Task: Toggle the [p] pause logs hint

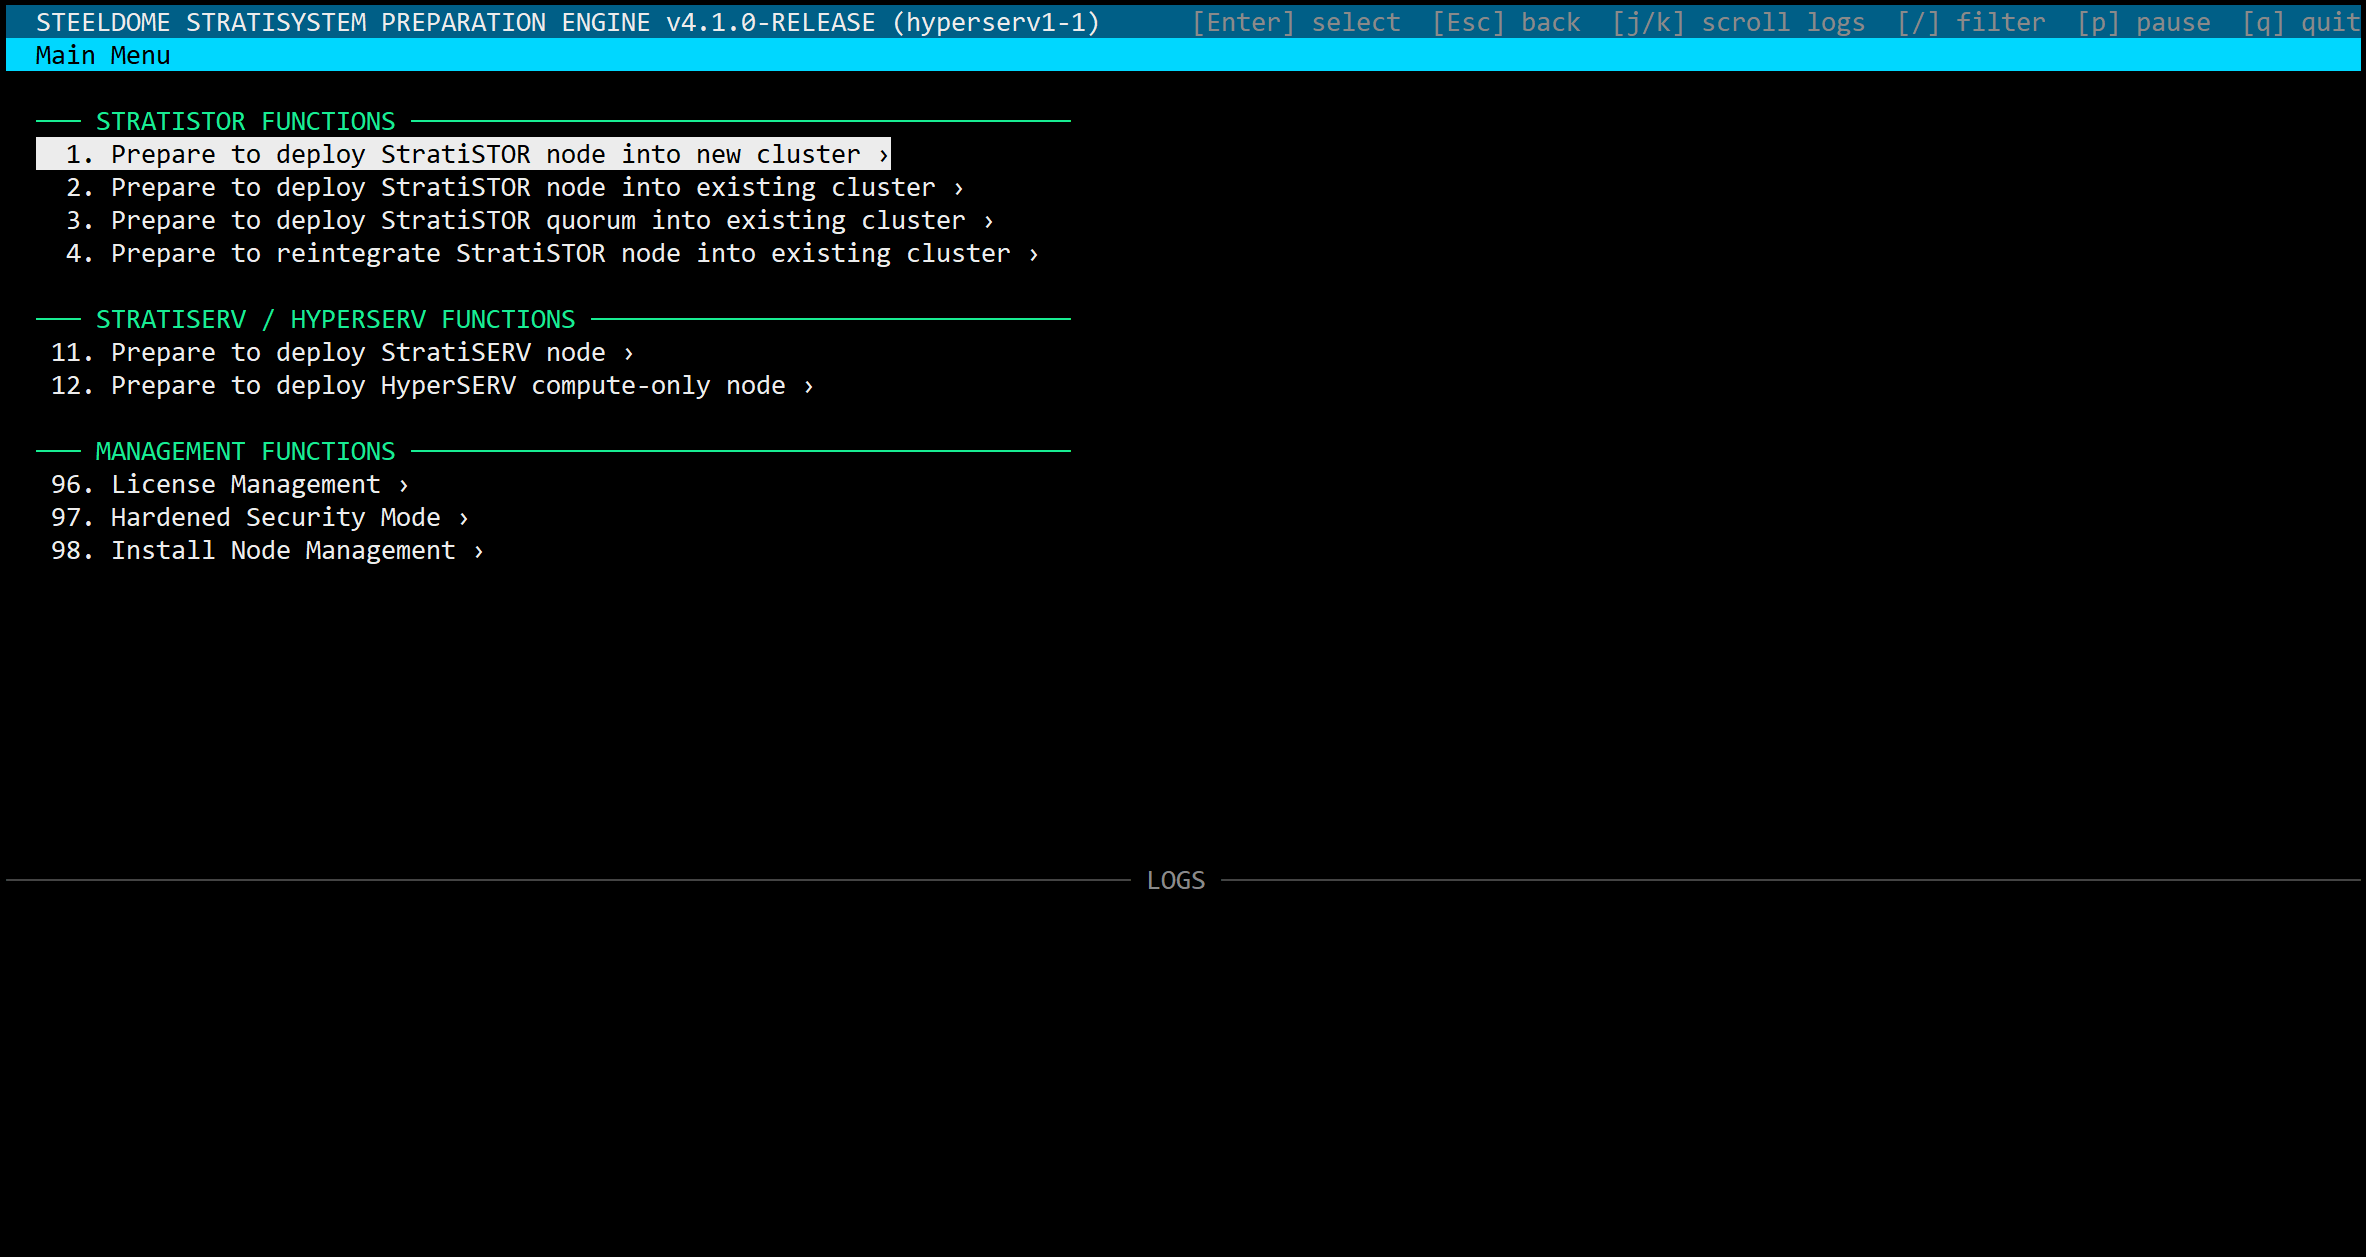Action: point(2144,22)
